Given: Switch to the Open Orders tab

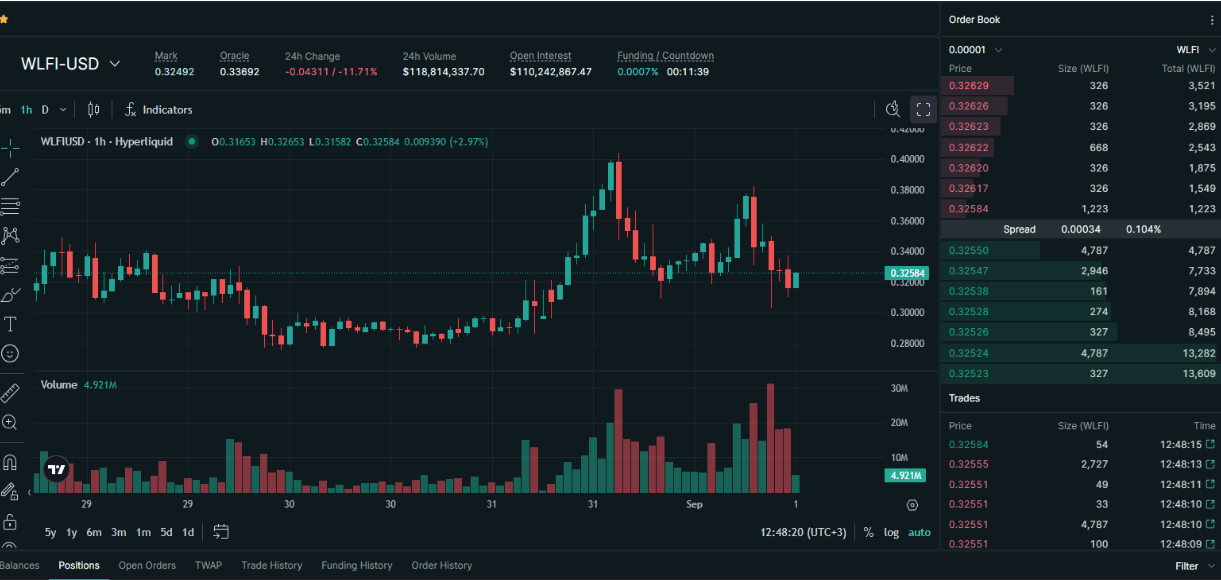Looking at the screenshot, I should coord(147,565).
